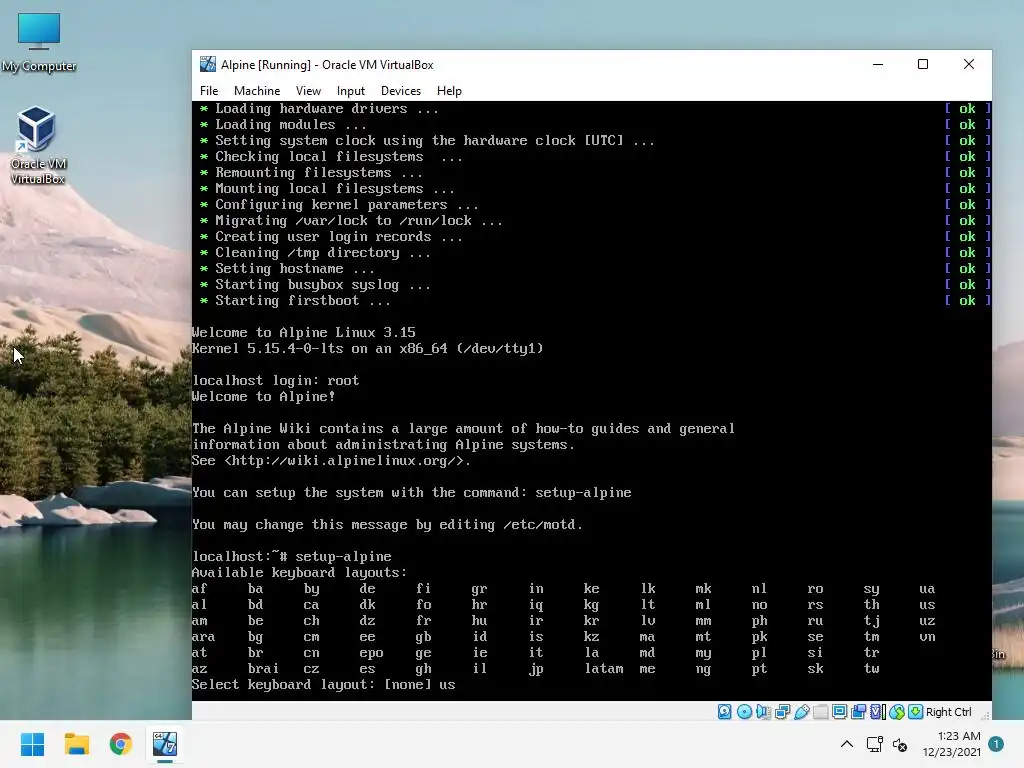
Task: Click the keyboard capture green arrow icon
Action: 916,712
